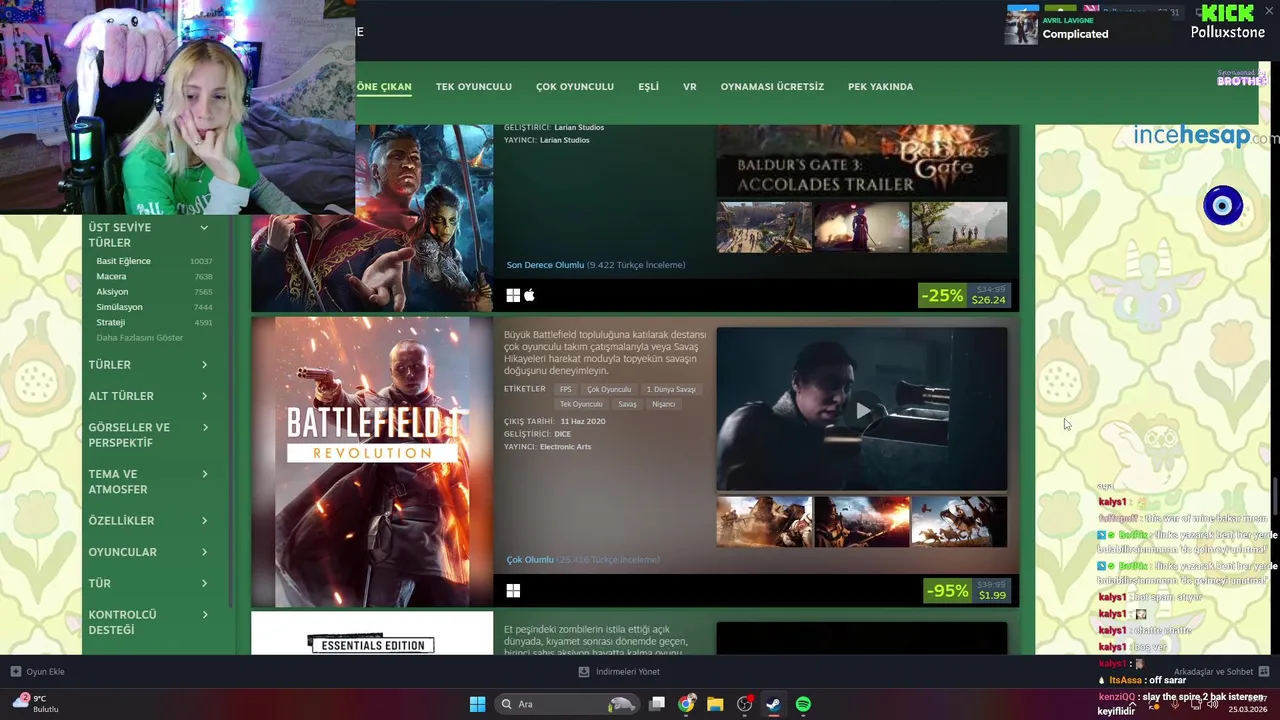Screen dimensions: 1280x720
Task: Click Battlefield 1 -95% price $1.99
Action: click(x=967, y=591)
